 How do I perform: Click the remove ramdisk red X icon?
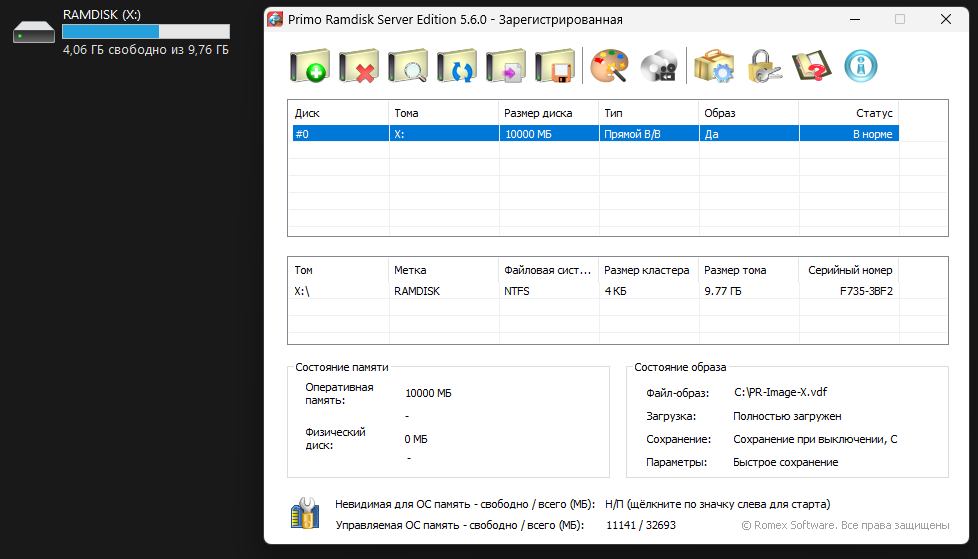click(358, 67)
